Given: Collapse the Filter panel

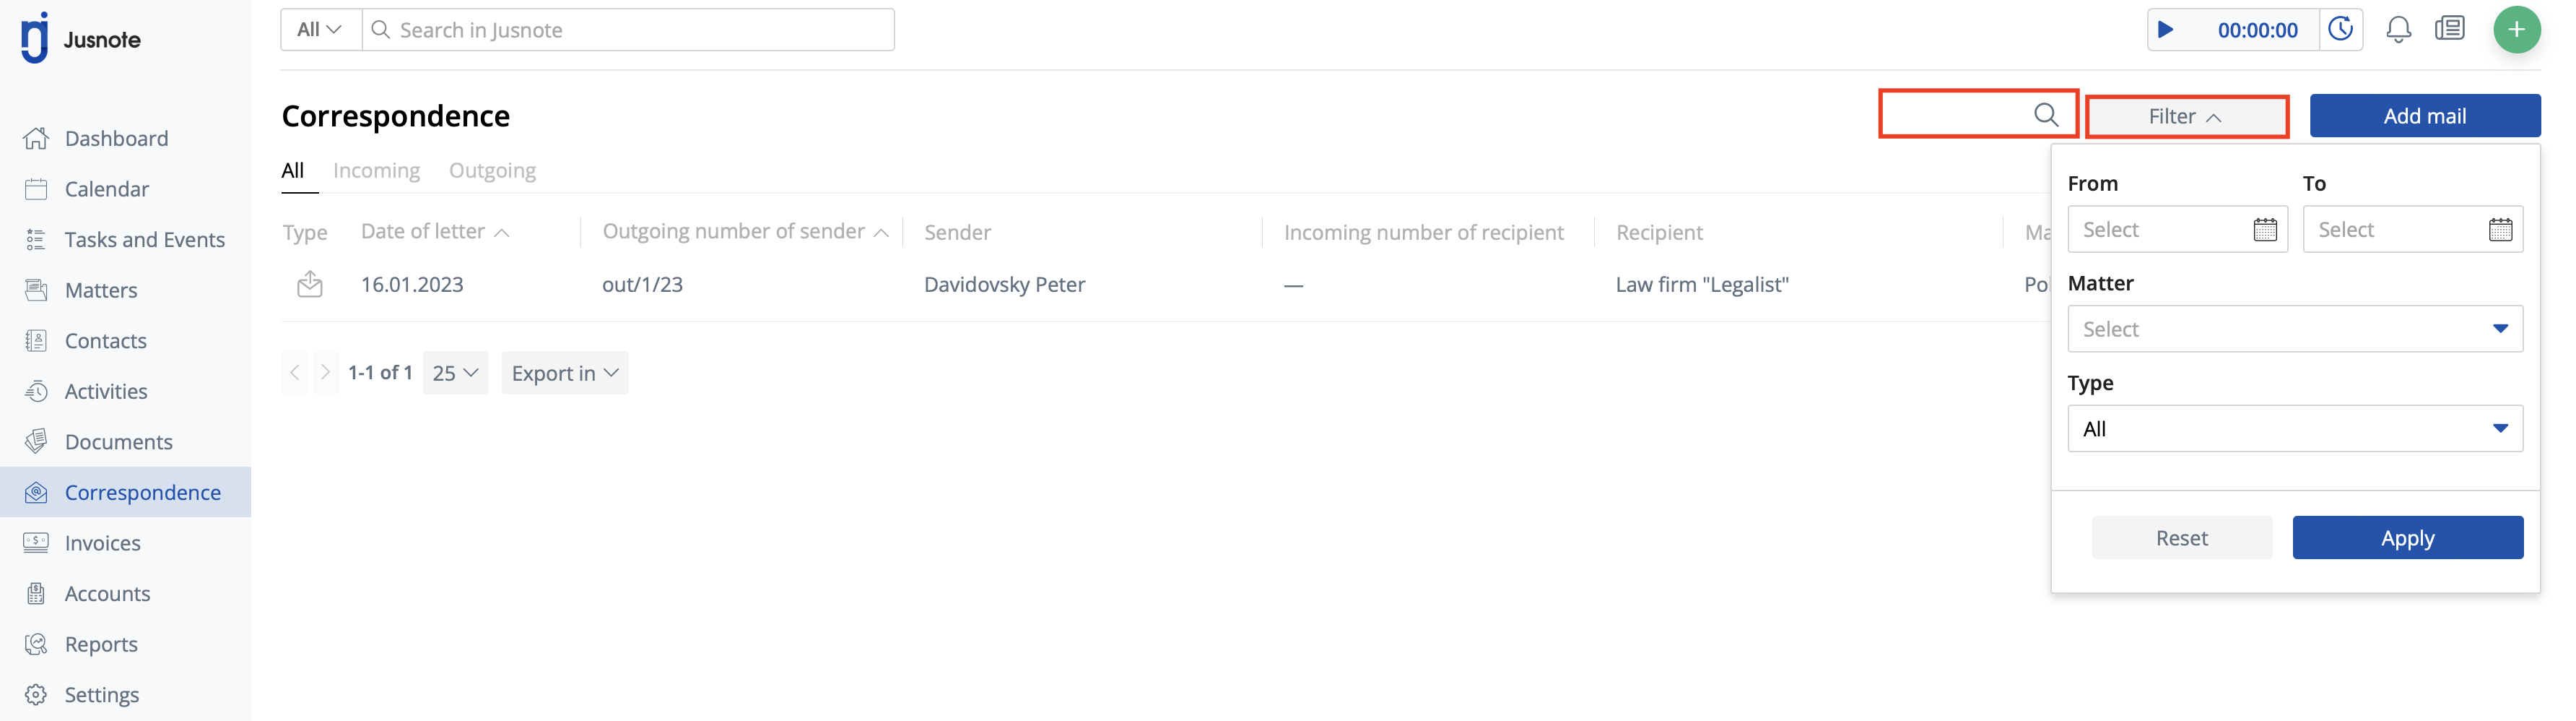Looking at the screenshot, I should [2186, 117].
